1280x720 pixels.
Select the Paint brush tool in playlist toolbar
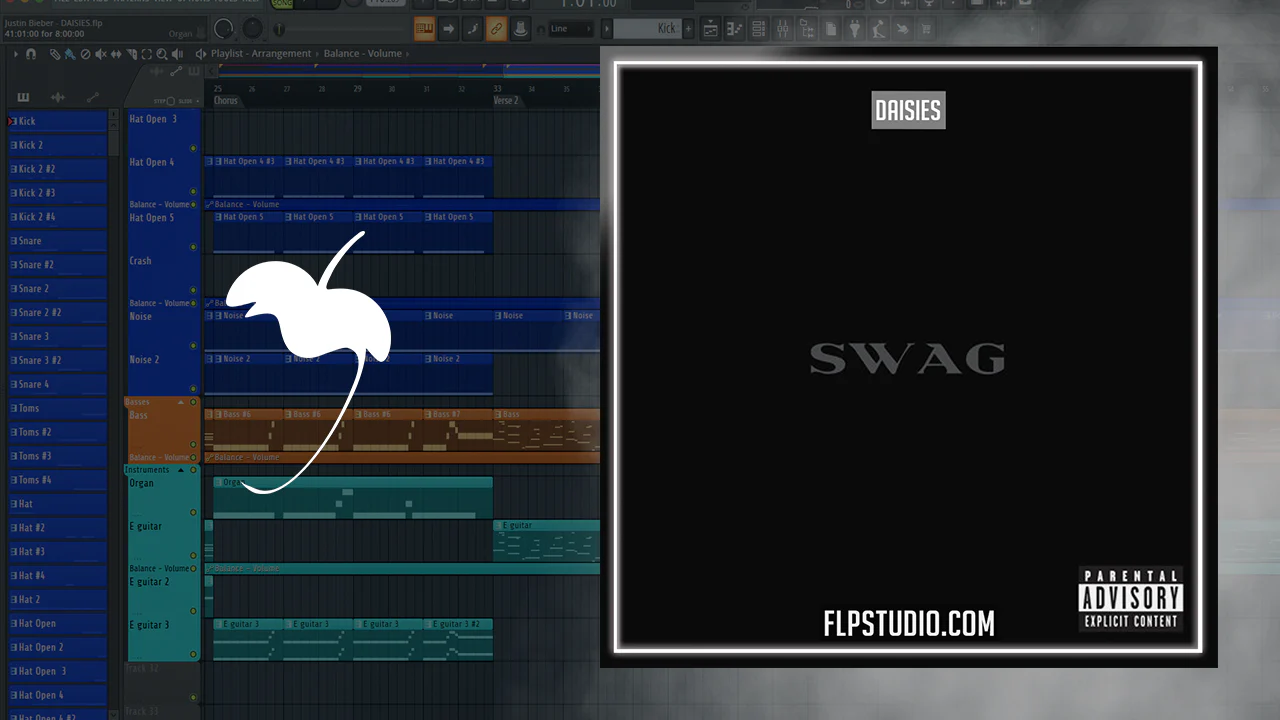[69, 54]
